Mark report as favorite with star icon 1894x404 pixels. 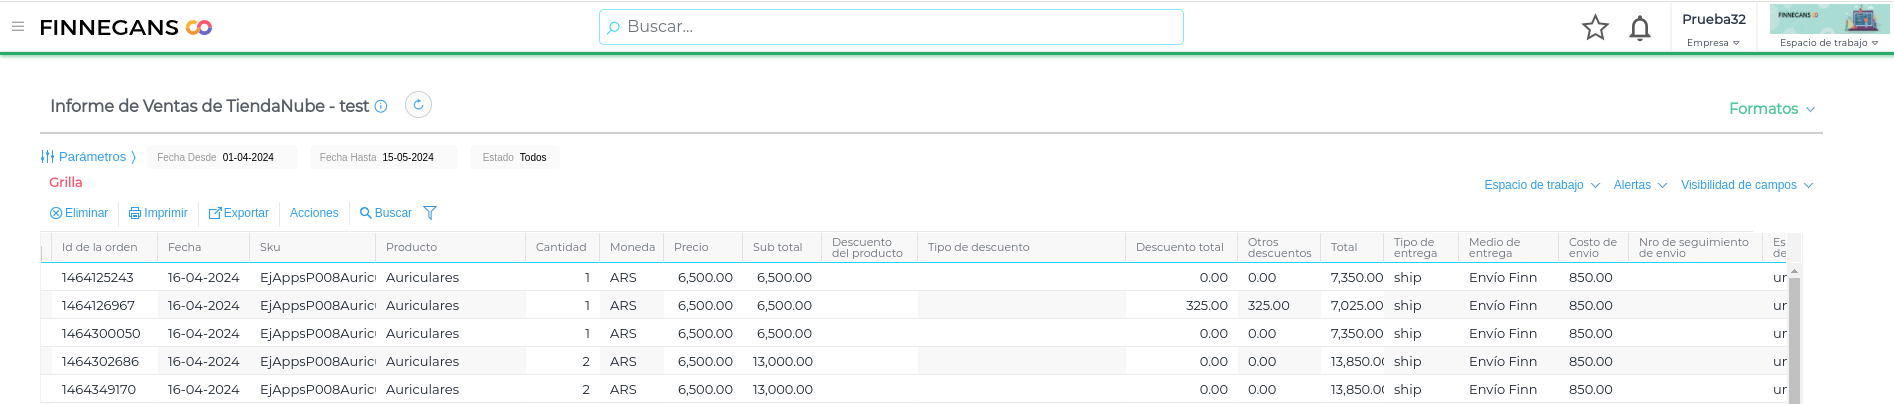[x=1595, y=28]
